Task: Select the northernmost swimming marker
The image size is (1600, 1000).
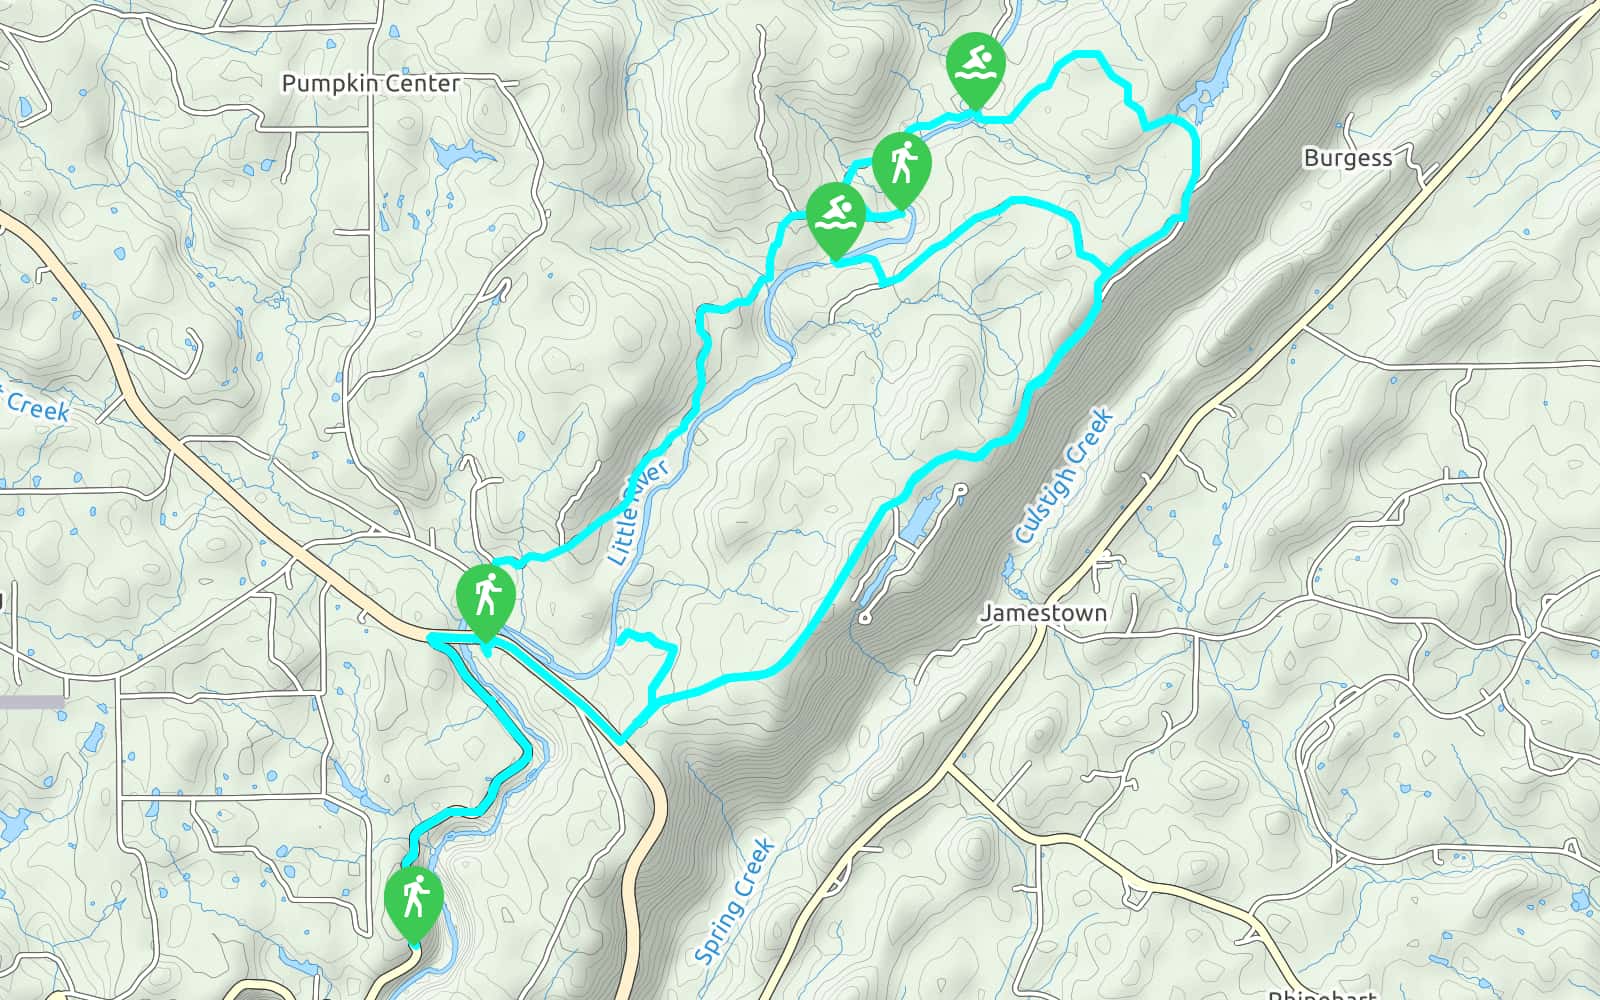Action: (x=975, y=70)
